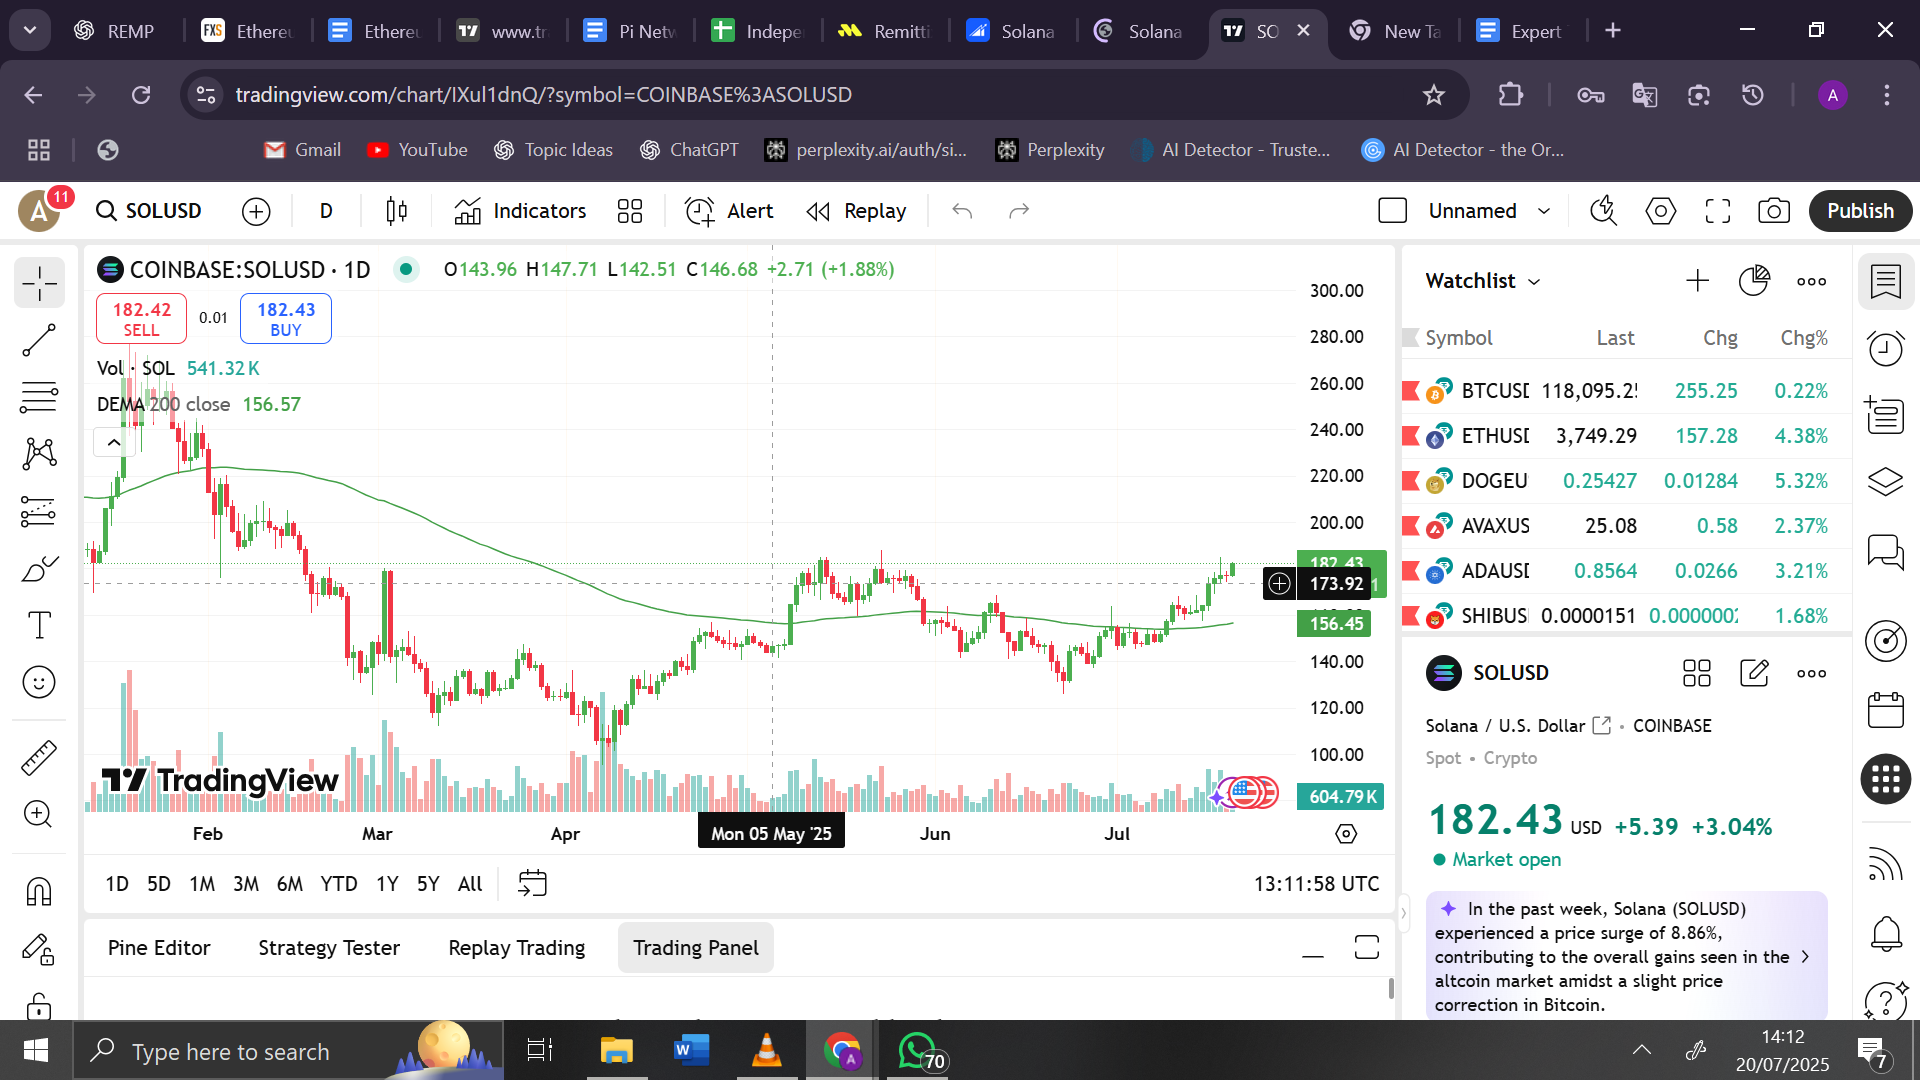Expand the Unnamed layout dropdown
1920x1080 pixels.
pos(1544,211)
